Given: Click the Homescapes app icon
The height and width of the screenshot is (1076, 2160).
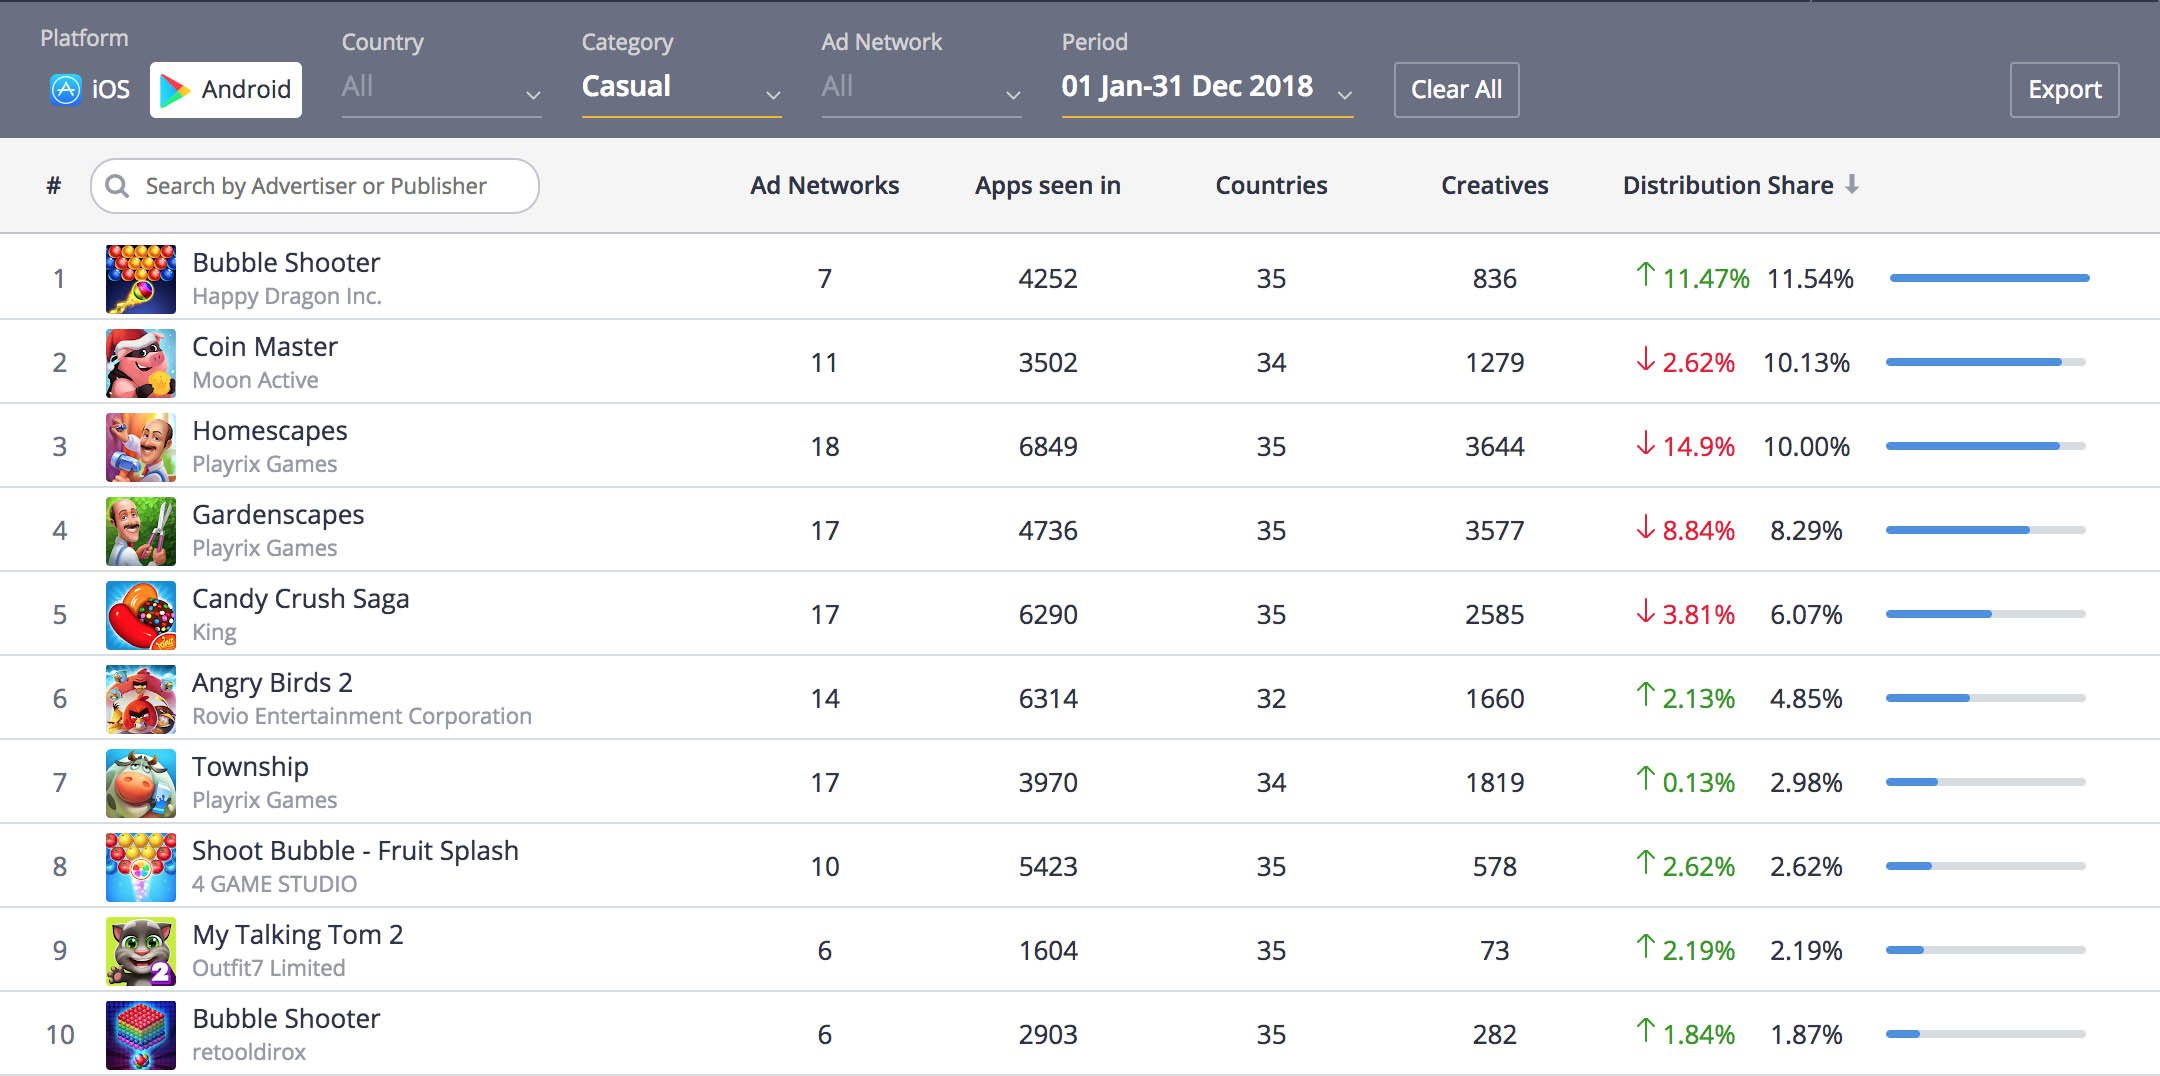Looking at the screenshot, I should pos(141,447).
